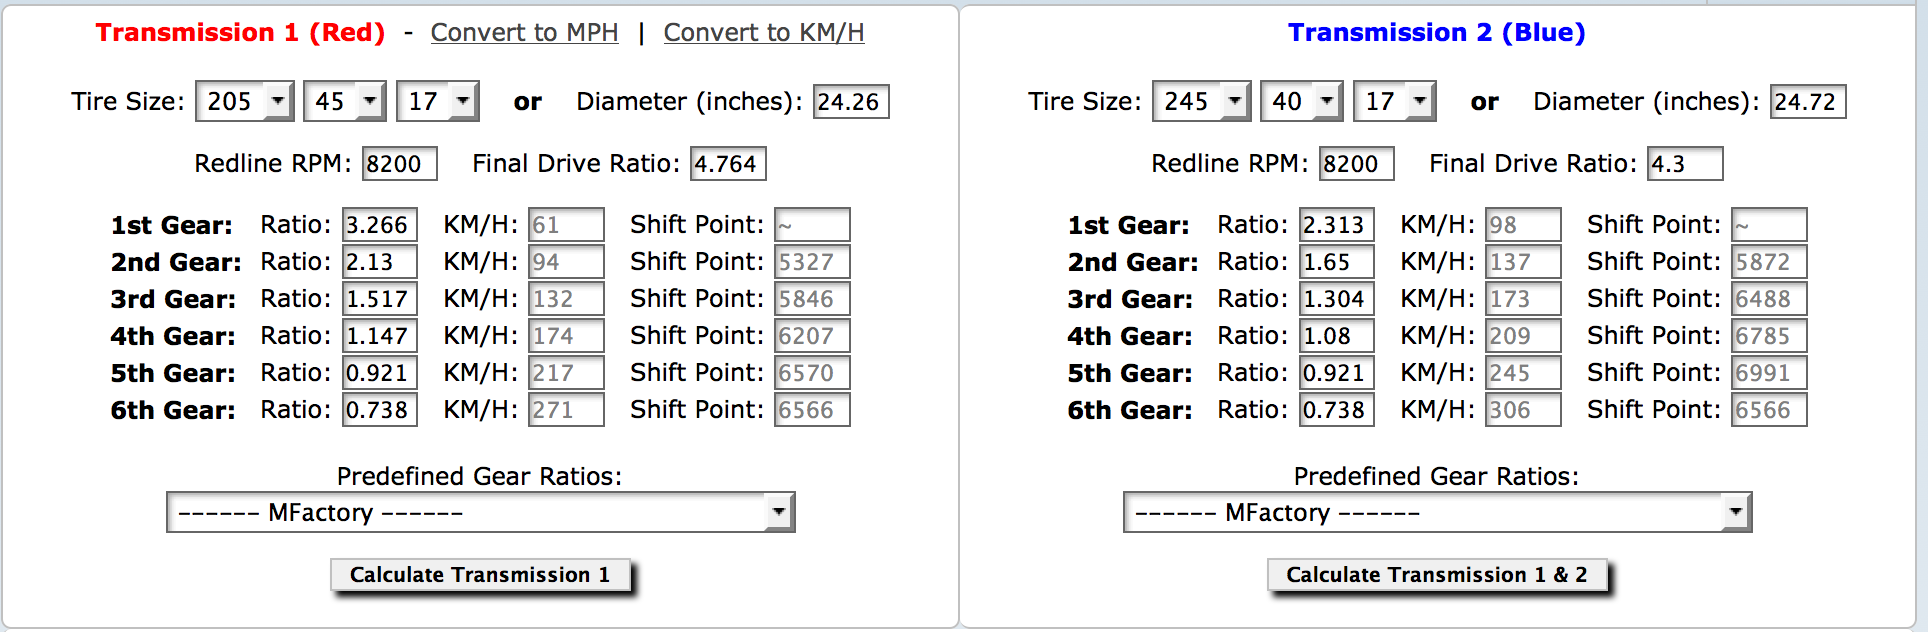Click Transmission 2 4th gear KM/H value 209
This screenshot has width=1928, height=632.
click(1523, 336)
